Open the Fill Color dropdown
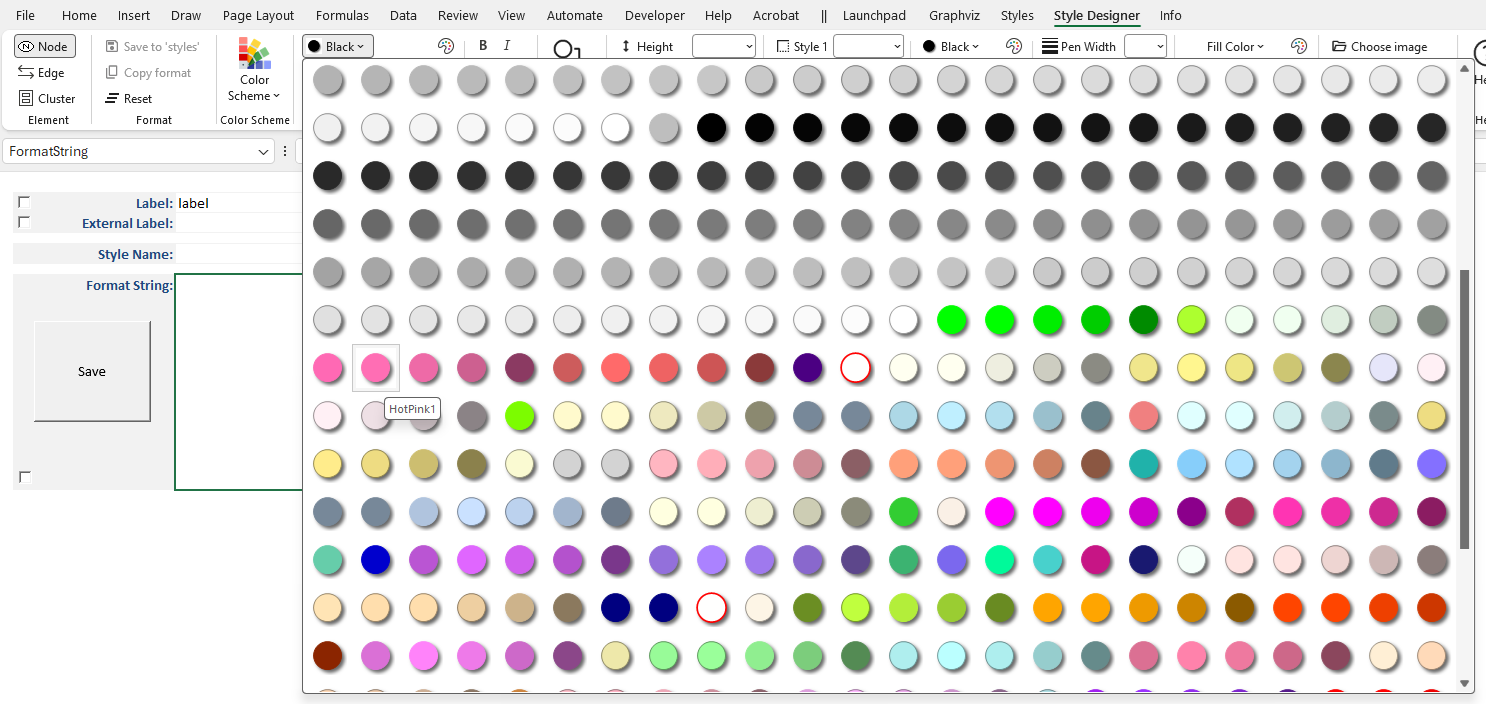The image size is (1486, 704). (1235, 46)
